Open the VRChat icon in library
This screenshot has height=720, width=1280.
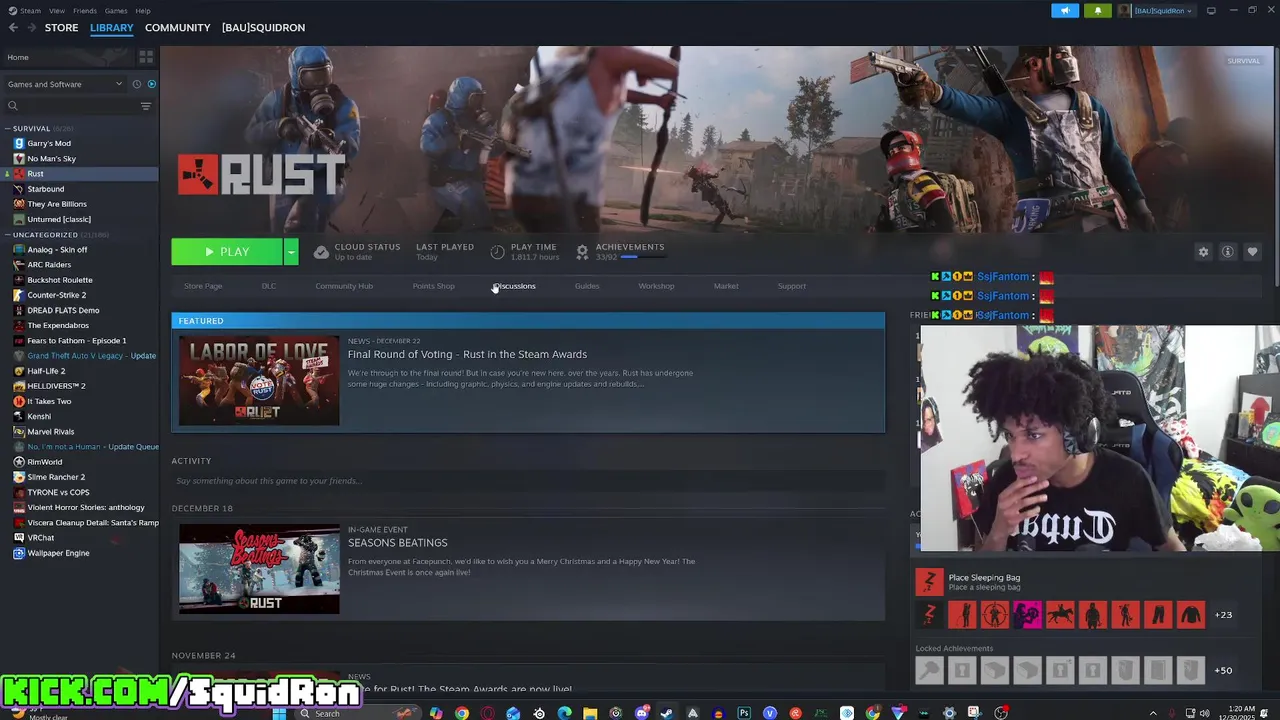tap(19, 538)
